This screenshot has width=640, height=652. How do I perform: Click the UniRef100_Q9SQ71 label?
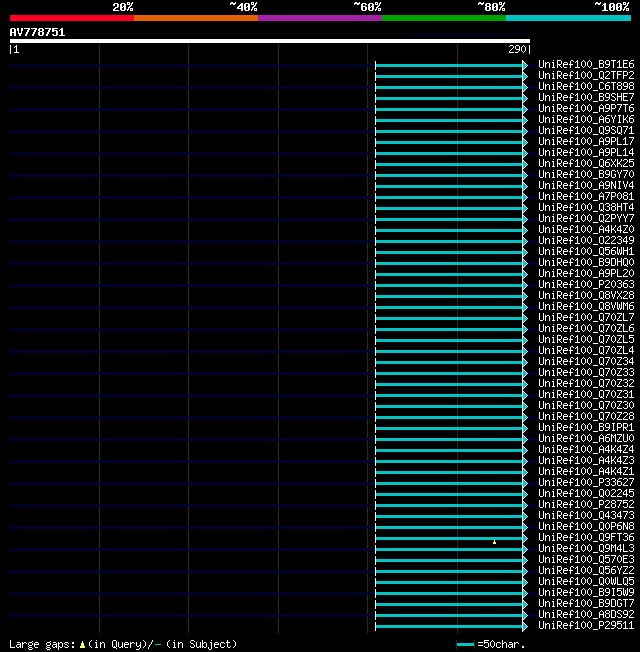586,131
